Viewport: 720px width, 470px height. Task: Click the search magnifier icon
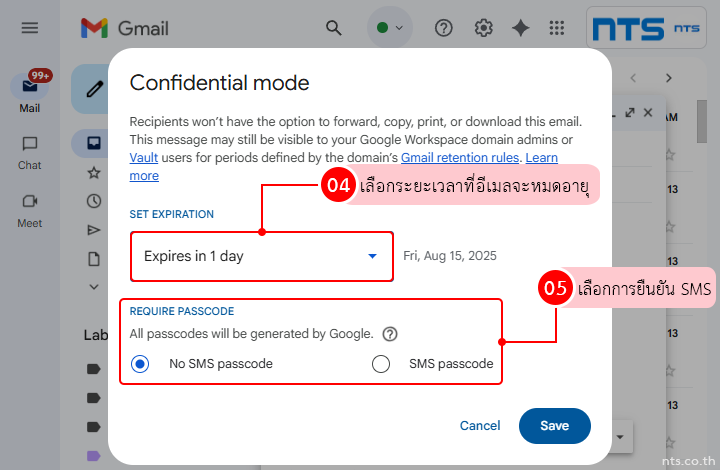click(334, 28)
